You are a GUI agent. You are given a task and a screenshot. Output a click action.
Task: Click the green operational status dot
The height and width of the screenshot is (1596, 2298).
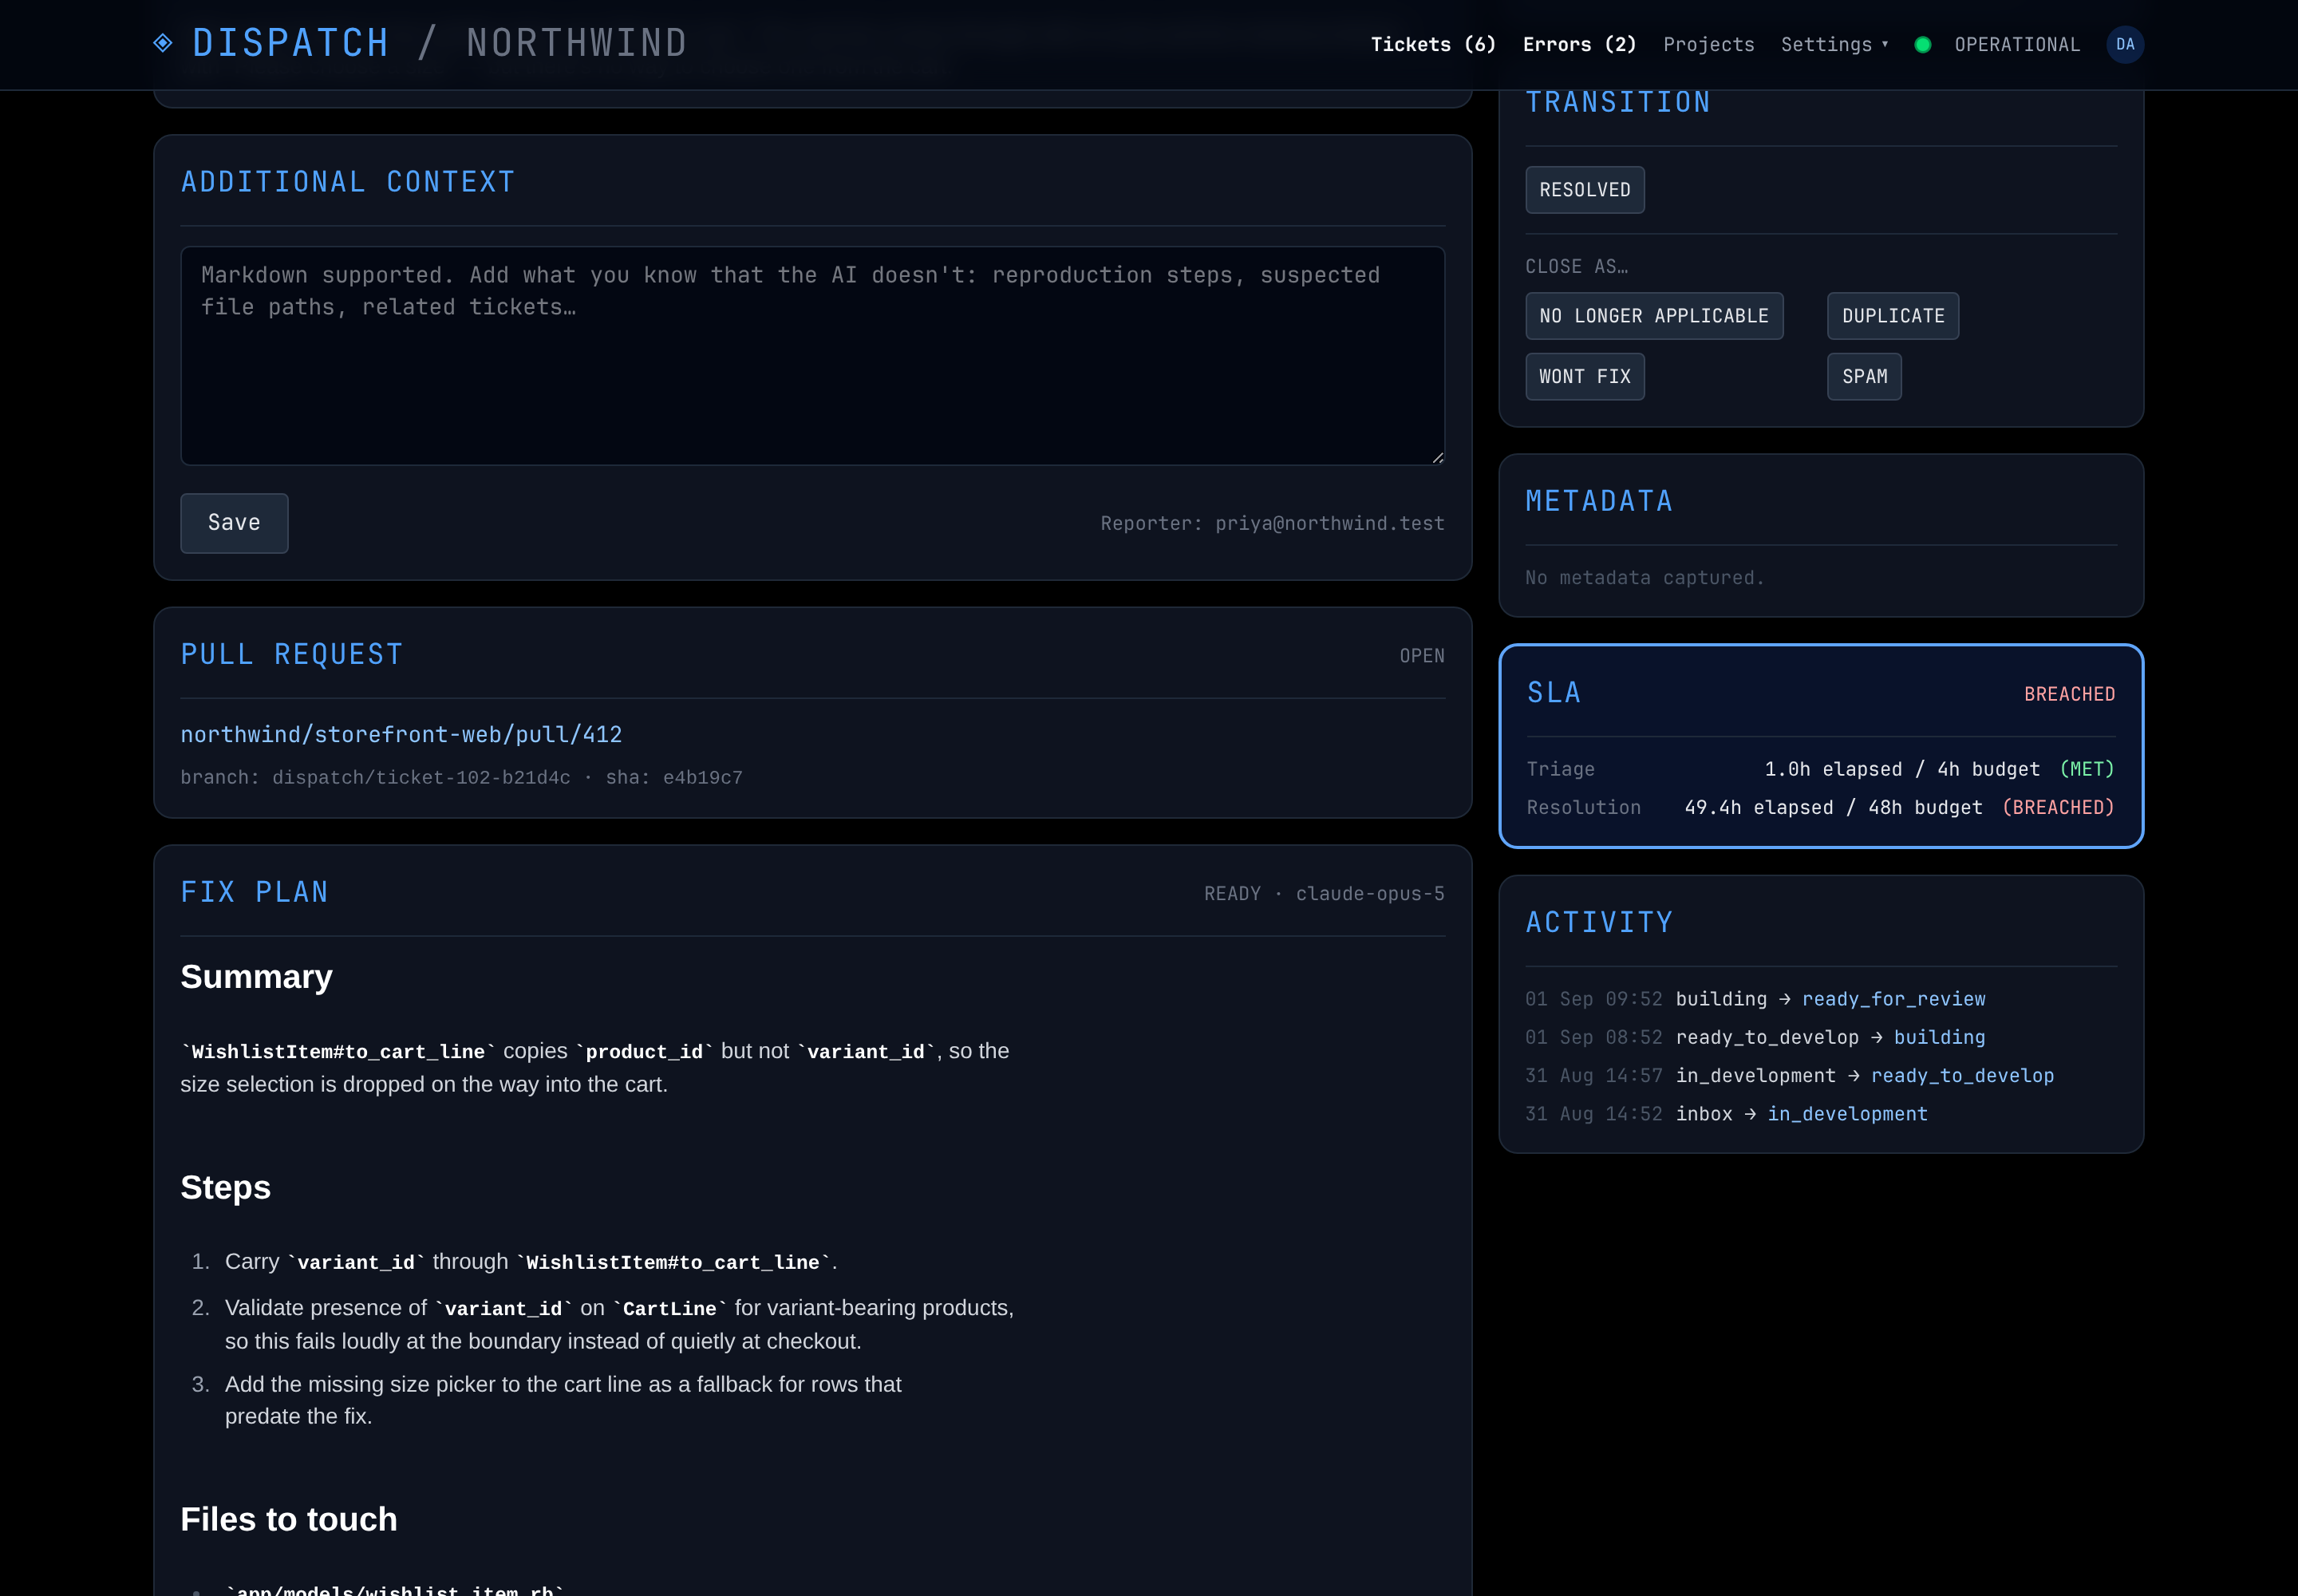click(1922, 45)
